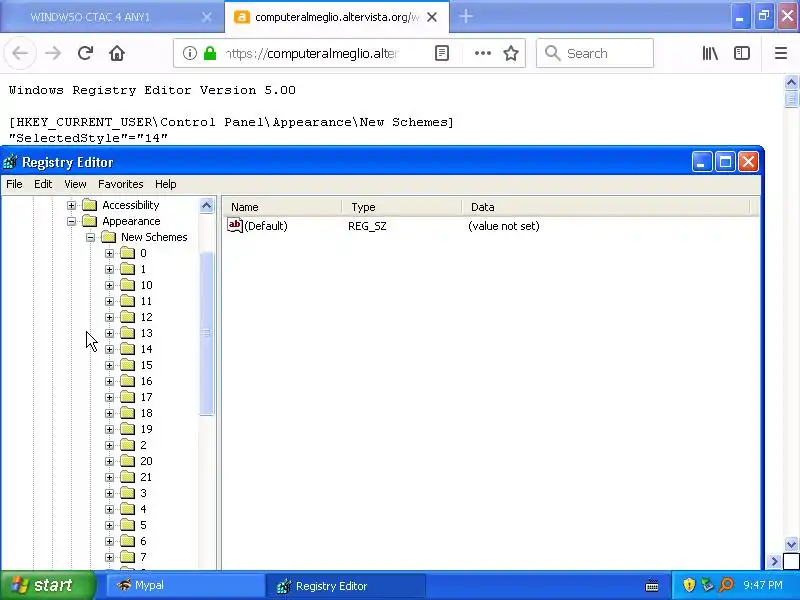Viewport: 800px width, 600px height.
Task: Open Firefox home page icon
Action: click(x=117, y=53)
